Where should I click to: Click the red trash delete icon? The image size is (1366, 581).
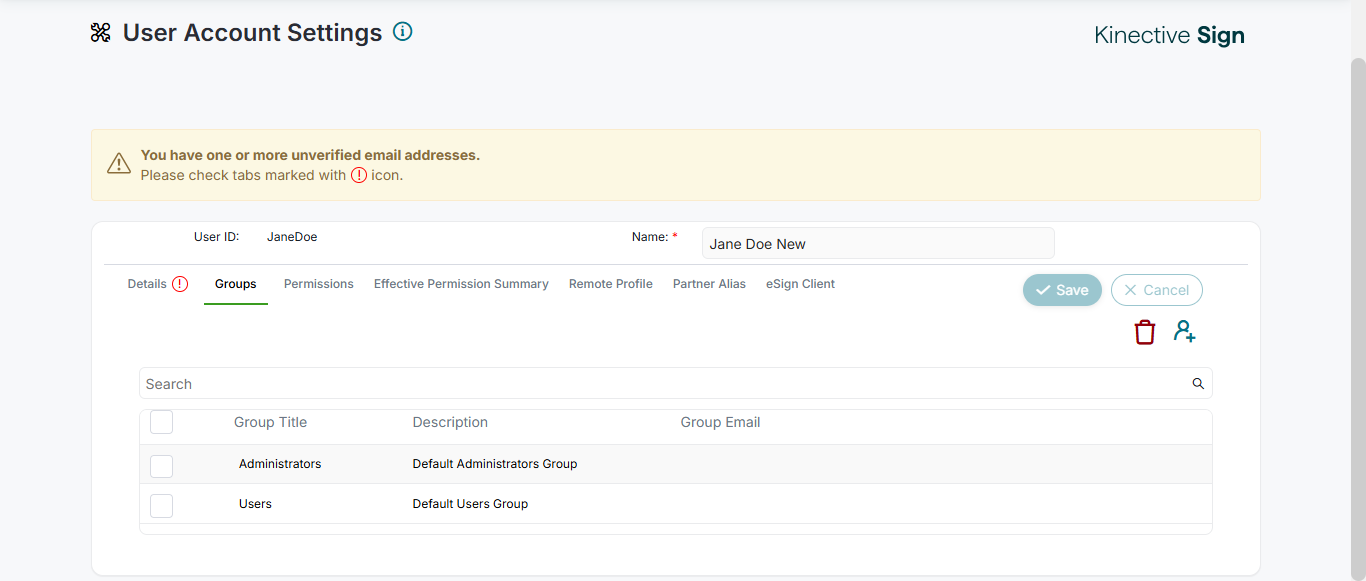point(1145,332)
